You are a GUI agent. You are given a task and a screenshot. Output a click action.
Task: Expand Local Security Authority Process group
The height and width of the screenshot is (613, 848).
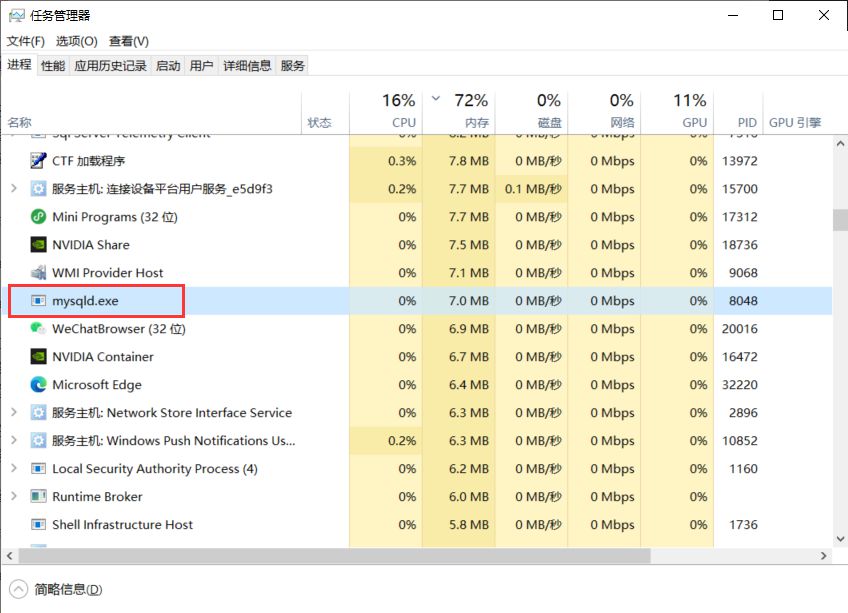point(13,469)
